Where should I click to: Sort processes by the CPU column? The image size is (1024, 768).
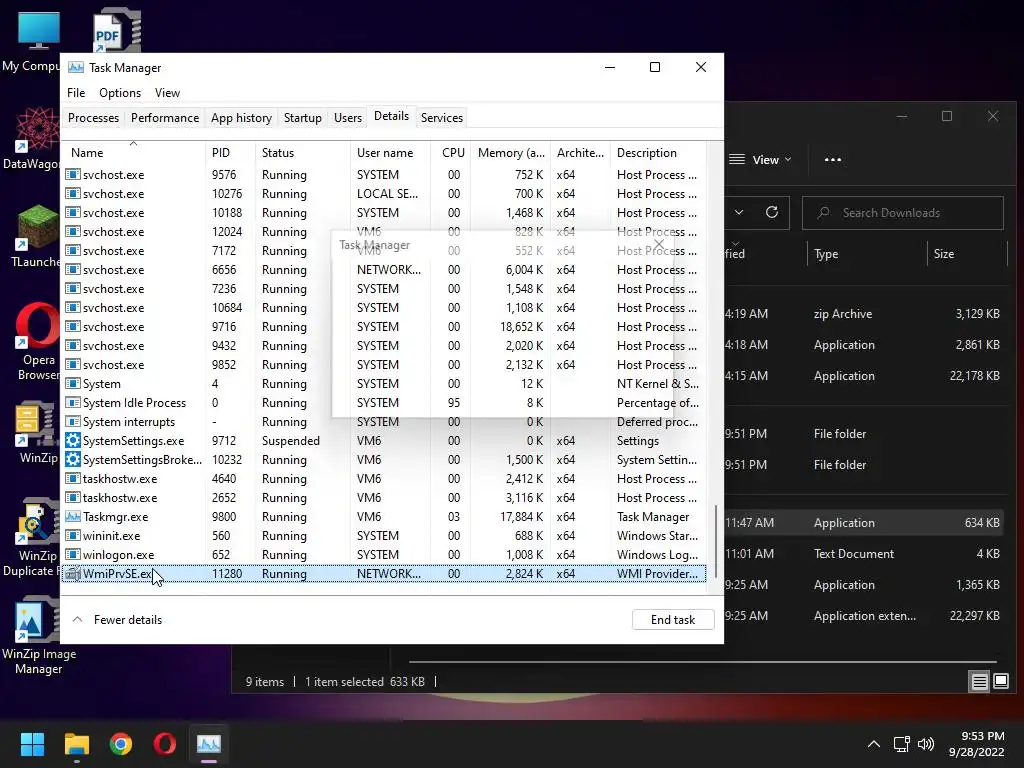pyautogui.click(x=451, y=153)
